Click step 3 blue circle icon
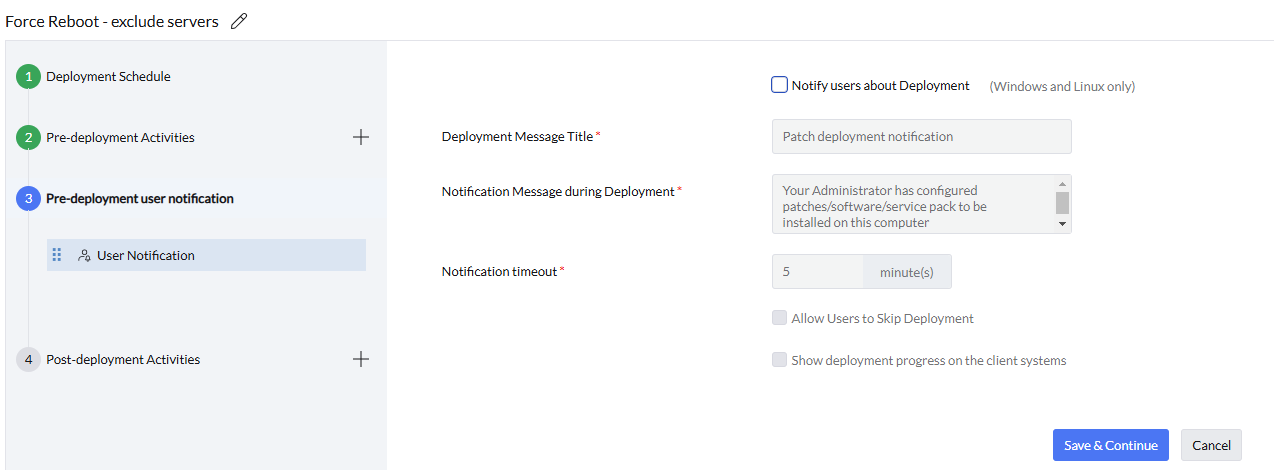This screenshot has height=470, width=1274. click(x=28, y=199)
